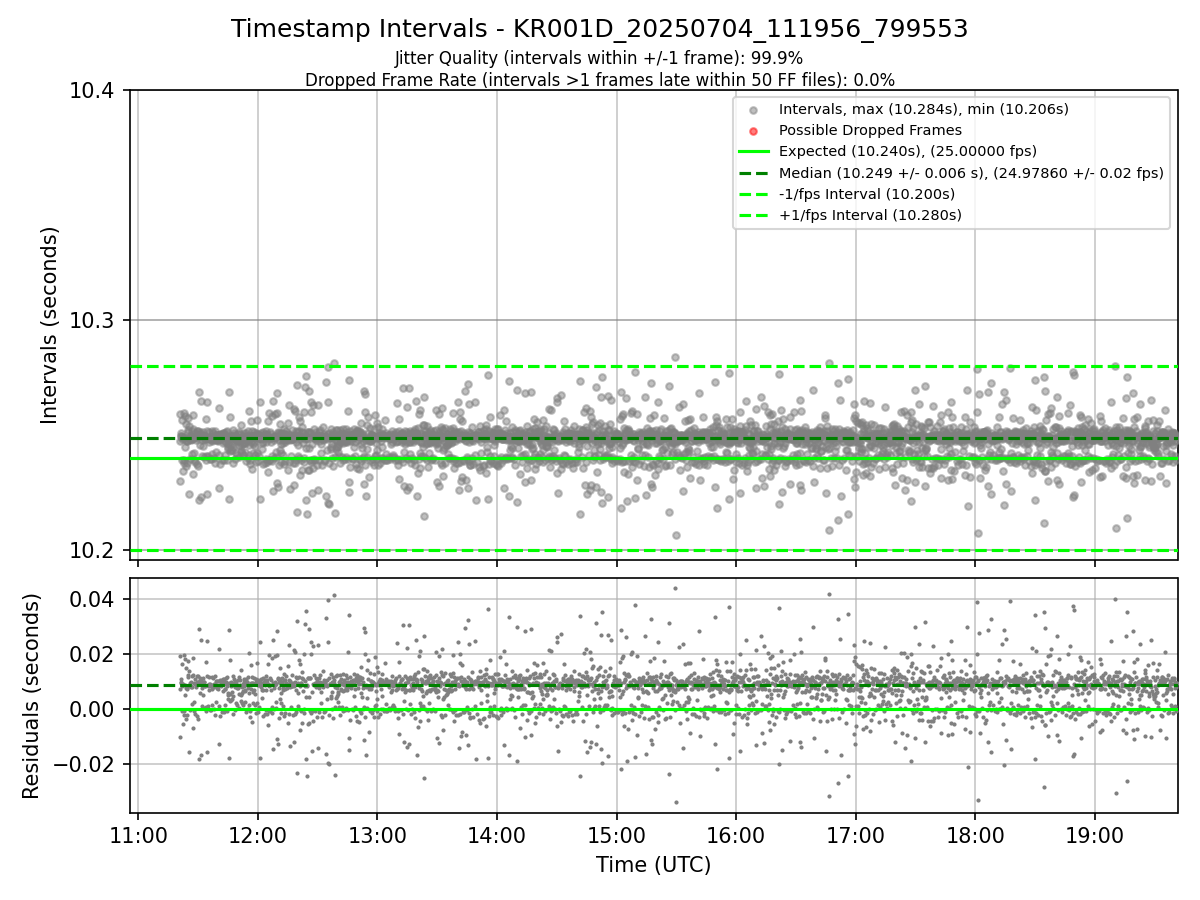Select the 'Dropped Frame Rate' subtitle line

coord(599,80)
